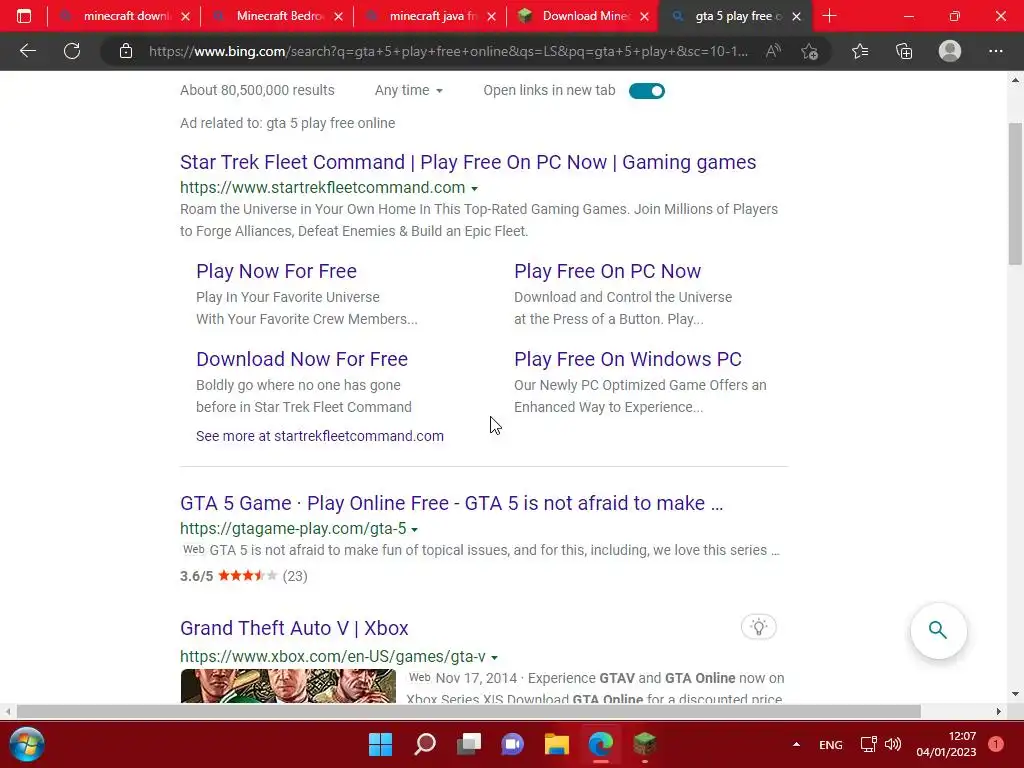Expand arrow next to xbox.com URL
The height and width of the screenshot is (768, 1024).
[x=494, y=658]
